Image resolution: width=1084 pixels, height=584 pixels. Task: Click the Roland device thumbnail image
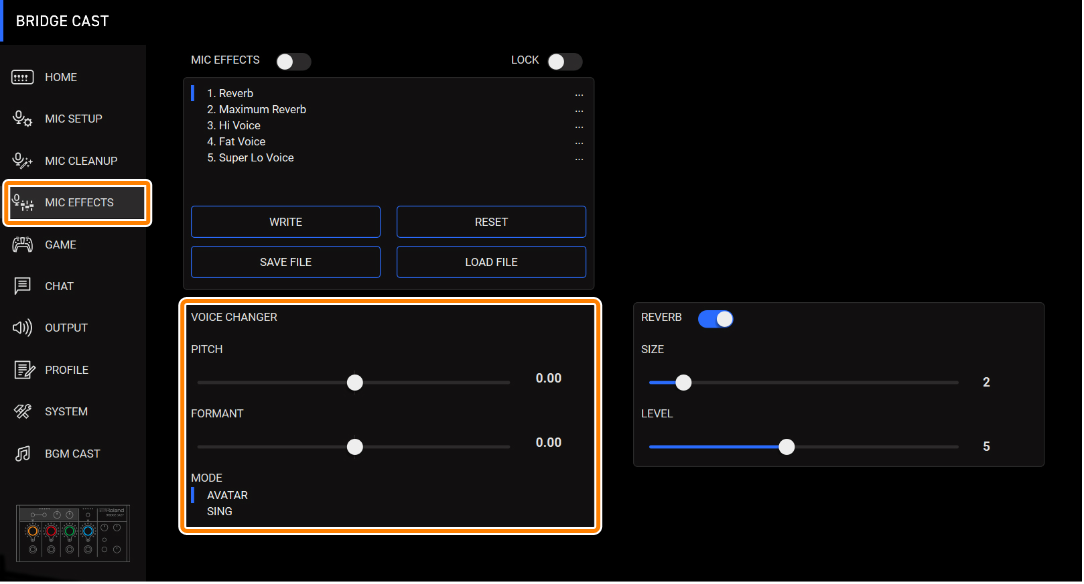[73, 532]
